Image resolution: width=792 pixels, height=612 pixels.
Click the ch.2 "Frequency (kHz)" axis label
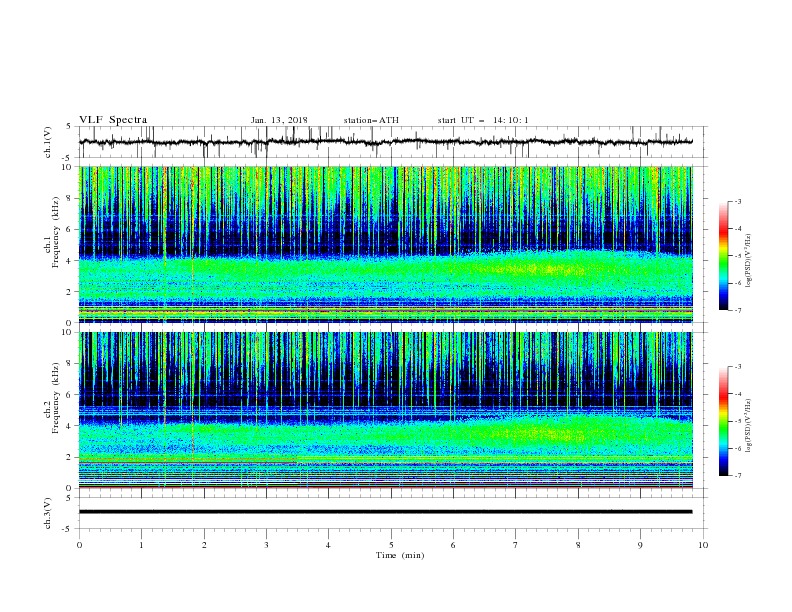click(56, 398)
